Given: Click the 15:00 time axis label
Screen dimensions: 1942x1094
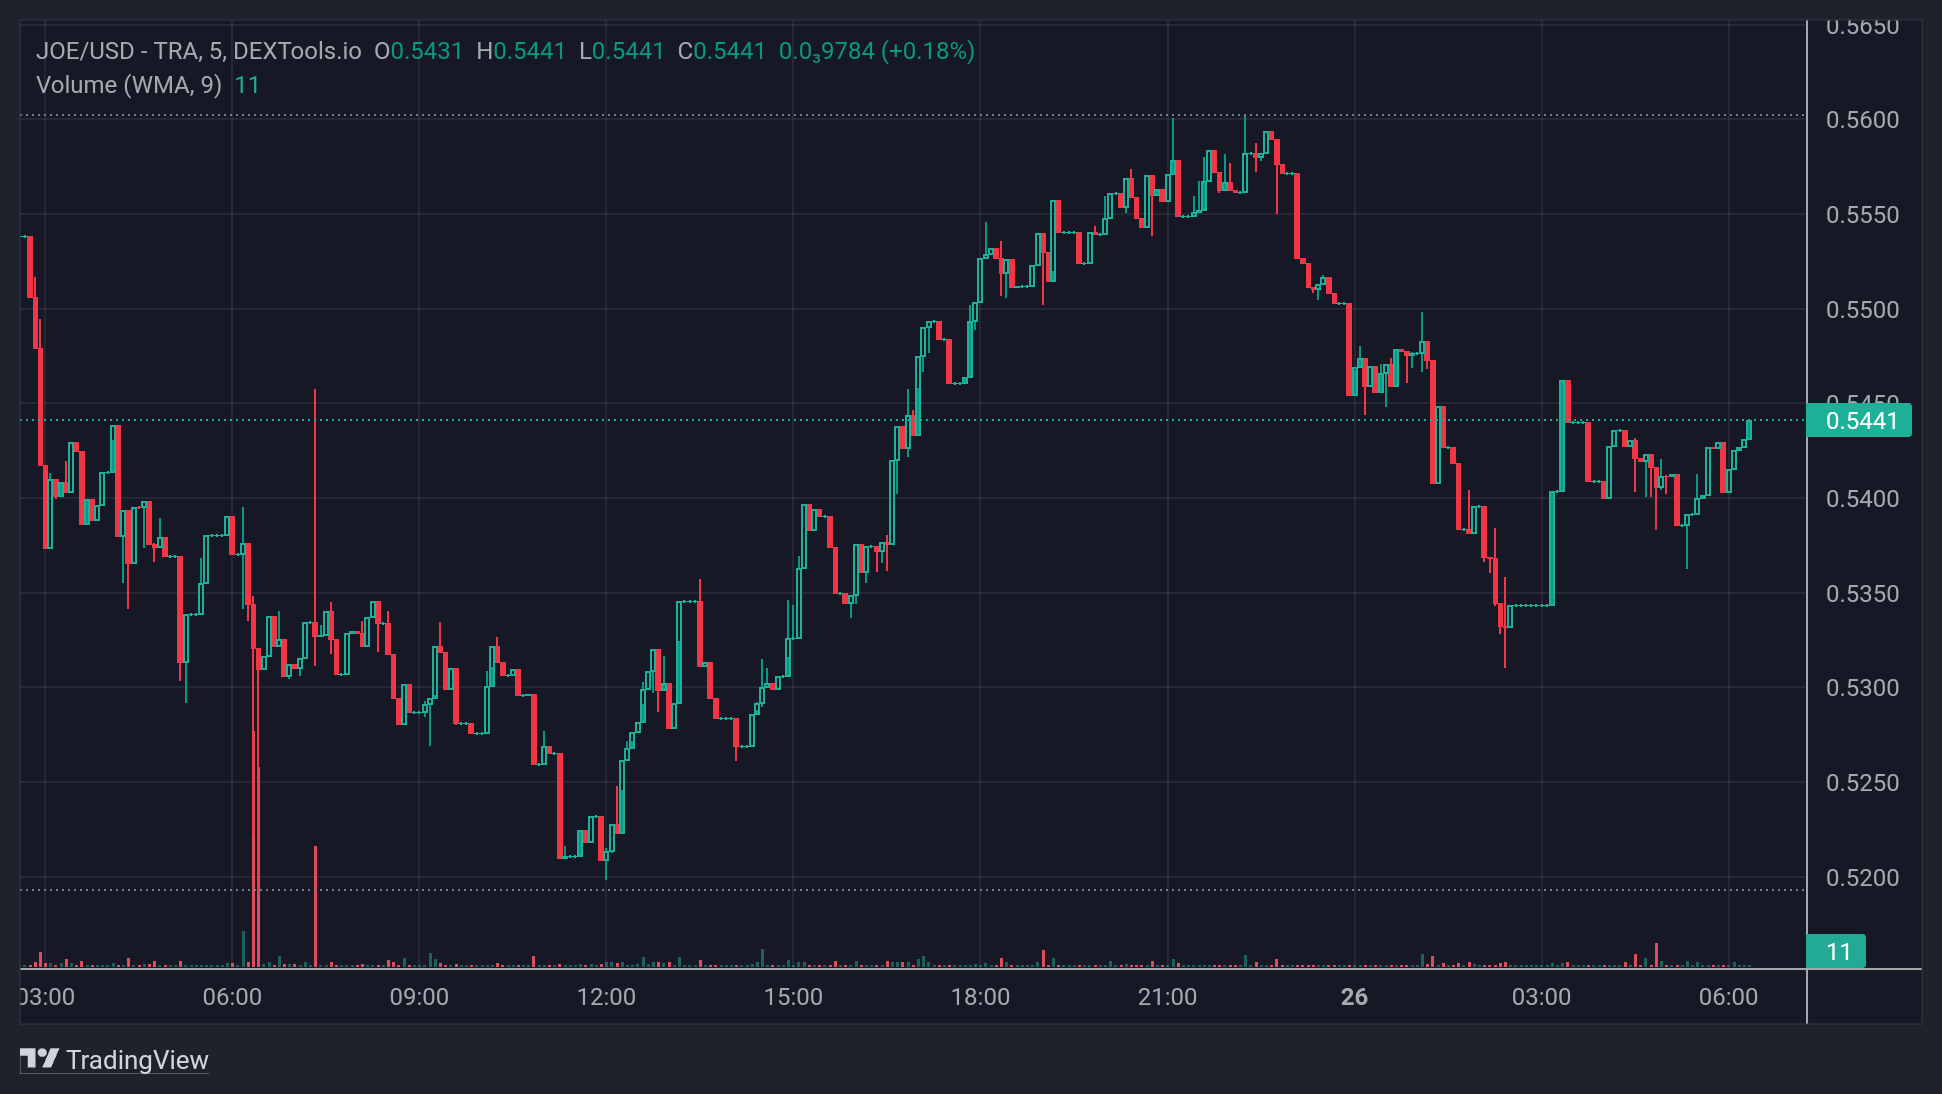Looking at the screenshot, I should coord(793,997).
